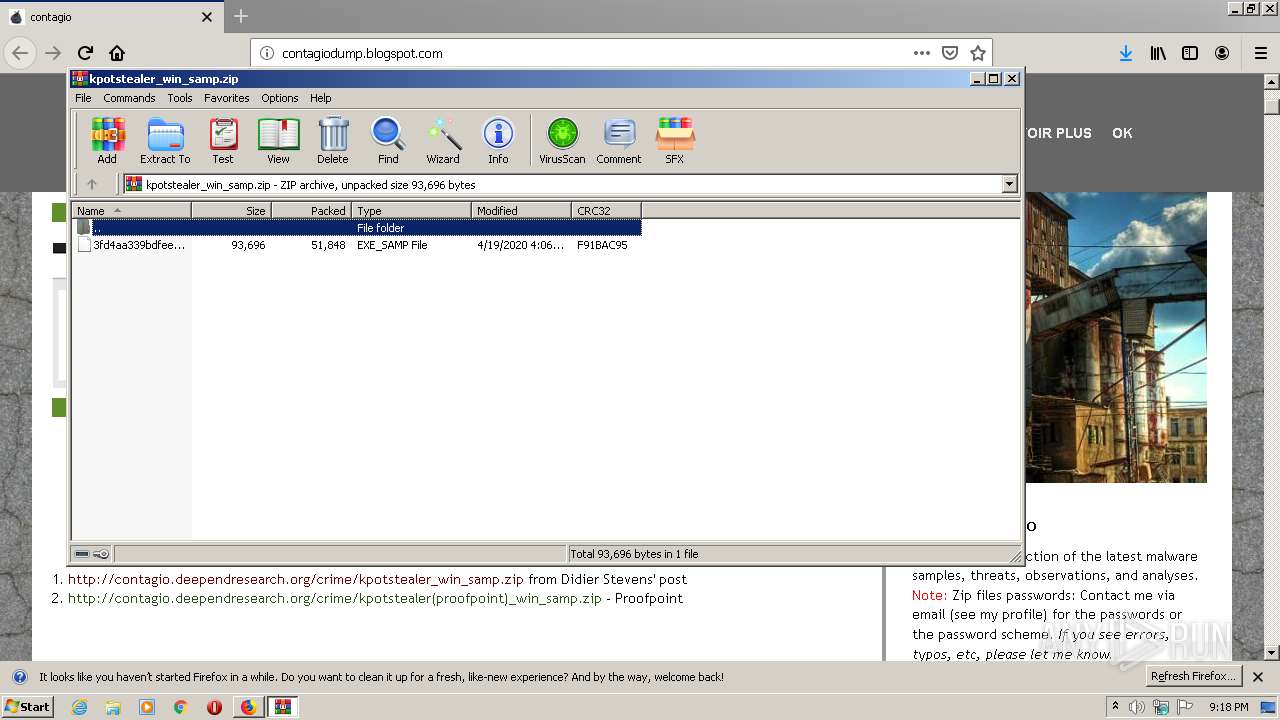
Task: Open Opera from the taskbar
Action: tap(214, 707)
